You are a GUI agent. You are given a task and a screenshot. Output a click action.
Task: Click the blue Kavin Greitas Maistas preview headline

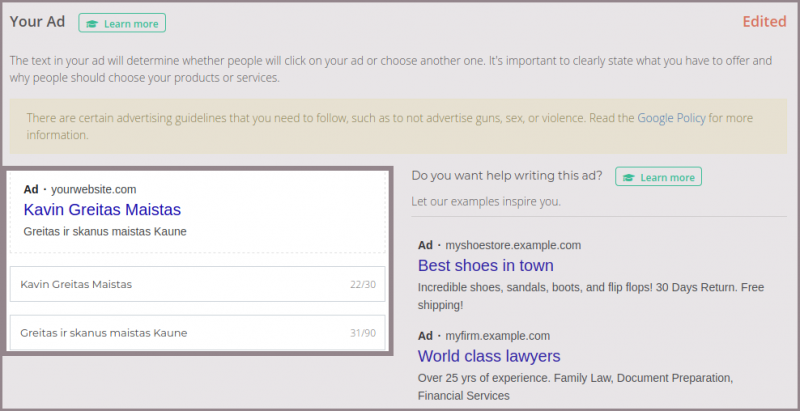(x=101, y=210)
